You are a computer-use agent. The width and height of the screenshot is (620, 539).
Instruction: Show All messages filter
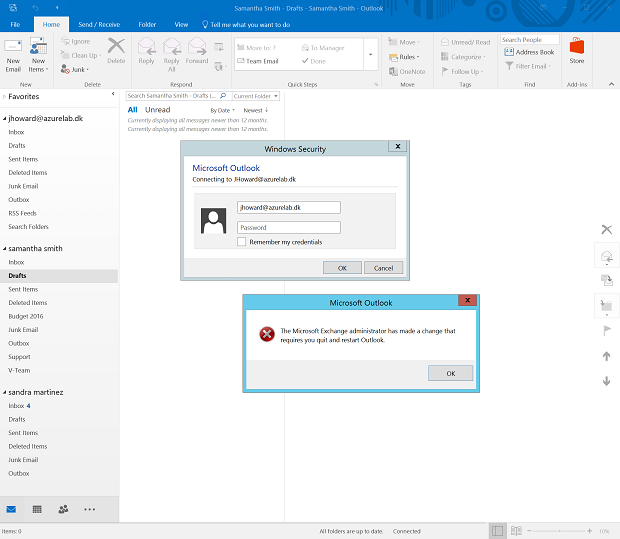tap(132, 110)
